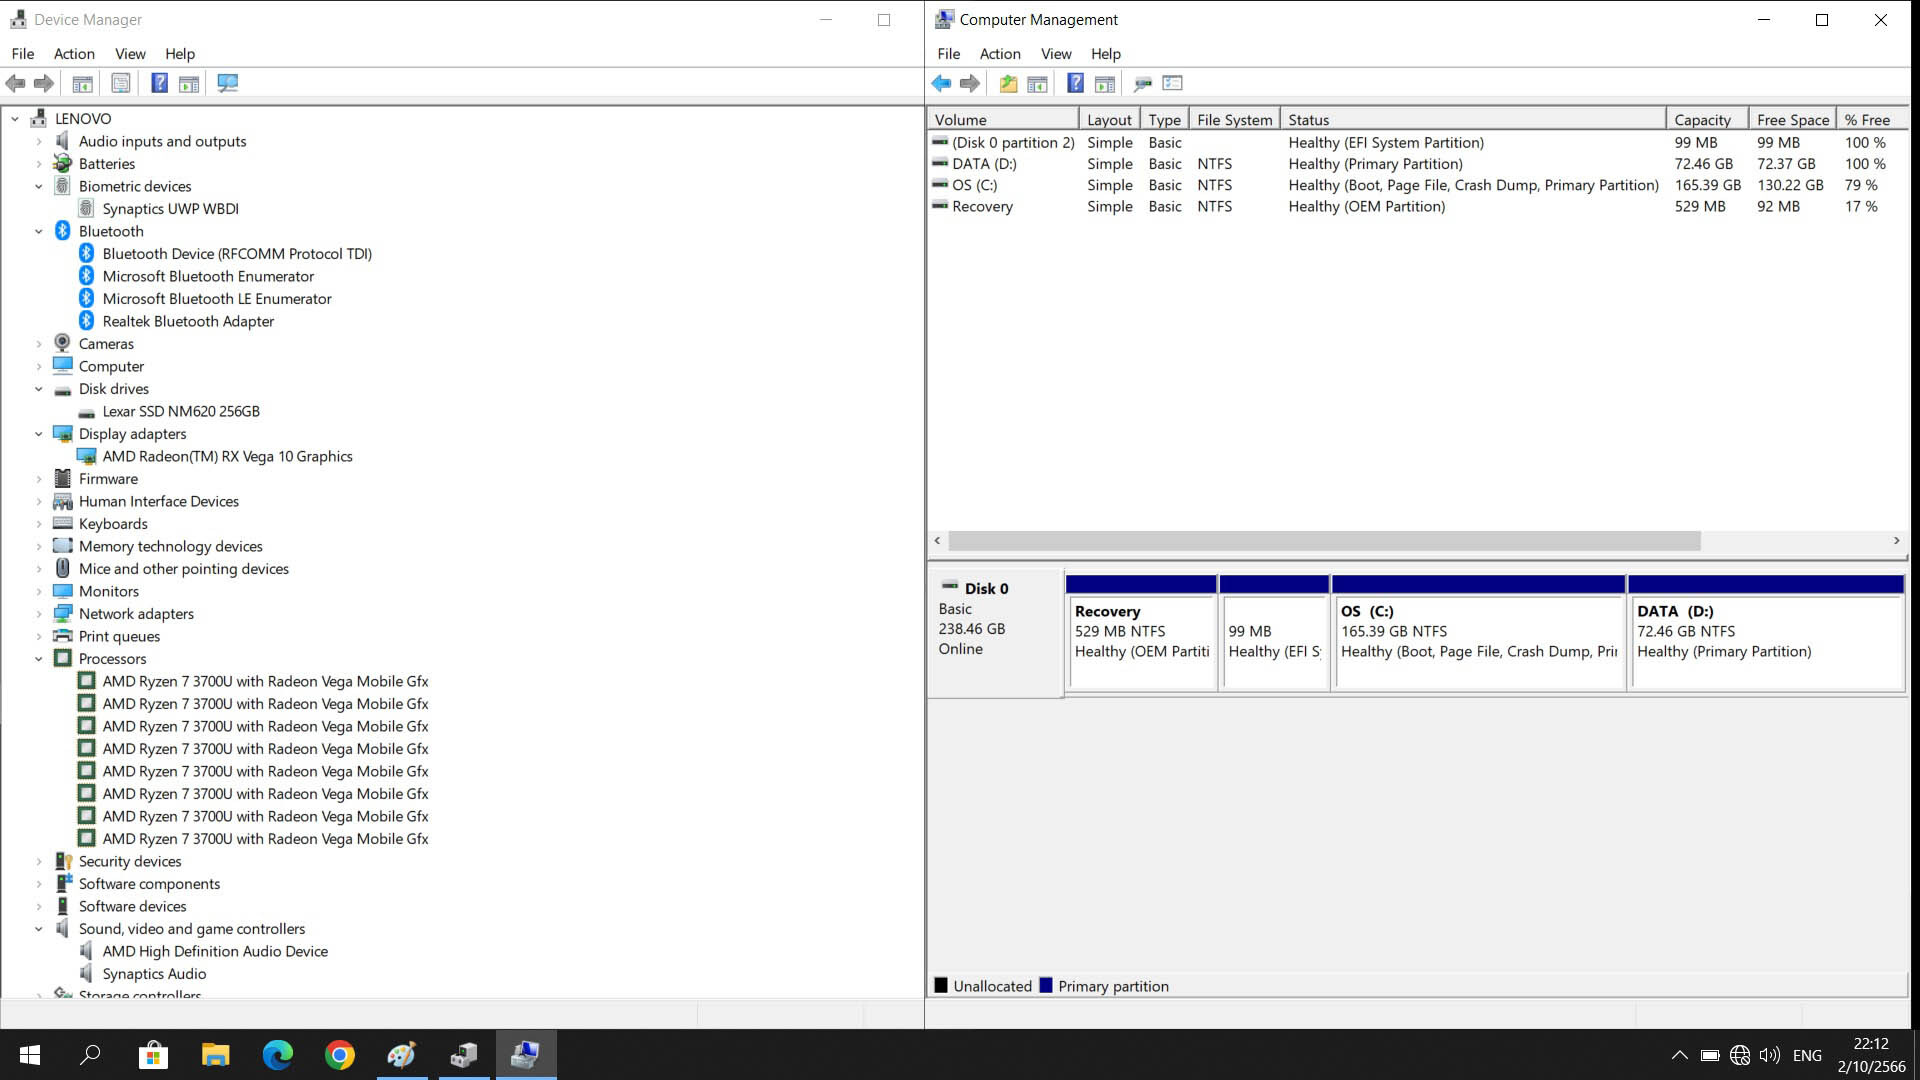Click Help icon in Device Manager toolbar
The width and height of the screenshot is (1920, 1080).
pos(159,84)
